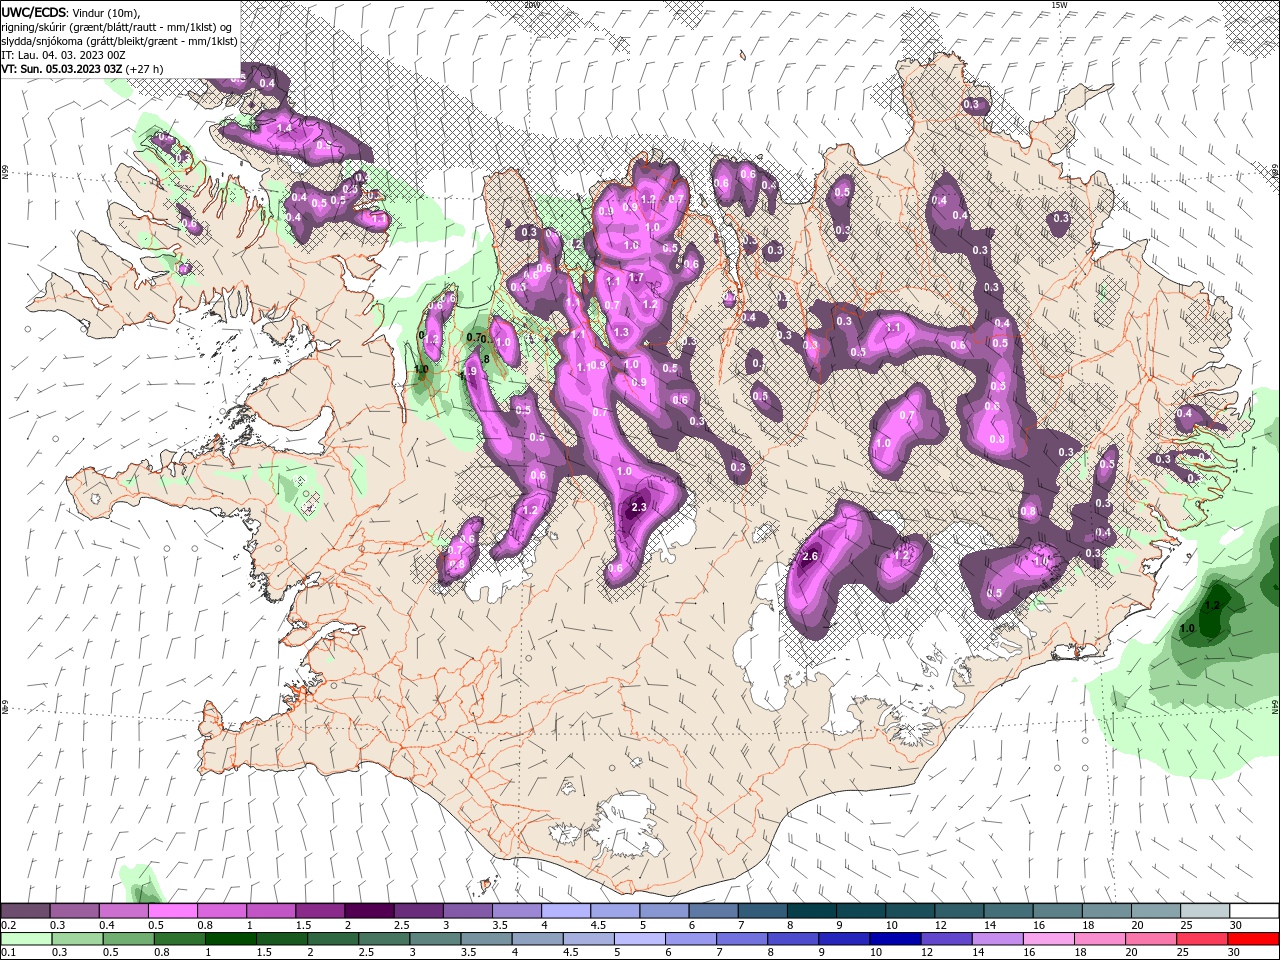Select the red swatch ending the rain scale
Screen dimensions: 1280x960
[1253, 939]
